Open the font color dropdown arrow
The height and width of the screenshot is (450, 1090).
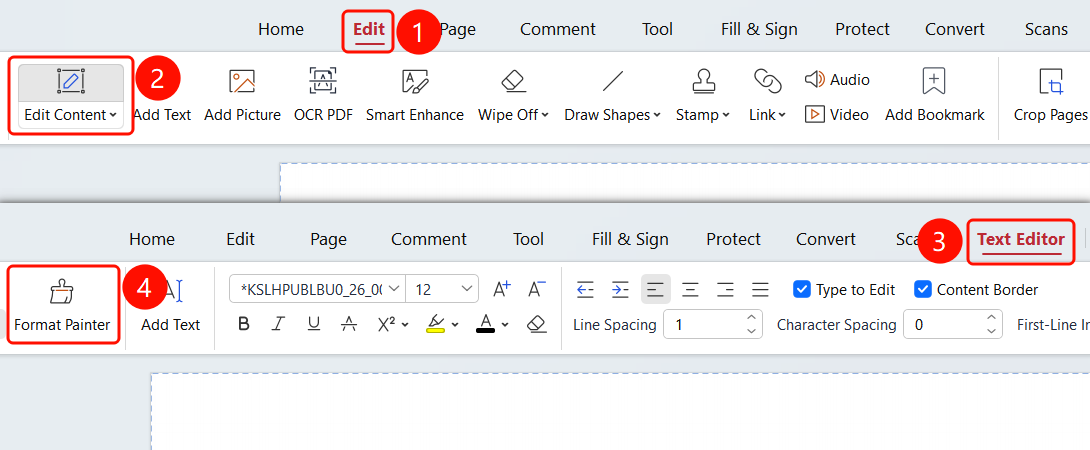pos(505,325)
